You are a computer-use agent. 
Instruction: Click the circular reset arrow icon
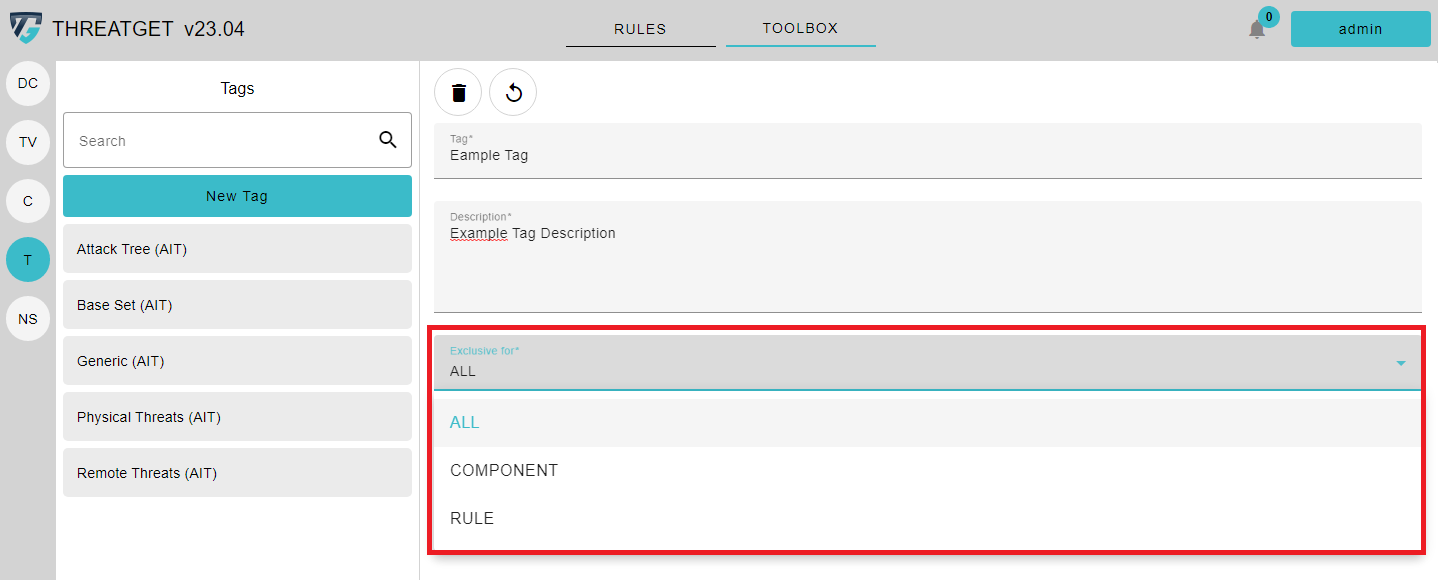[513, 93]
